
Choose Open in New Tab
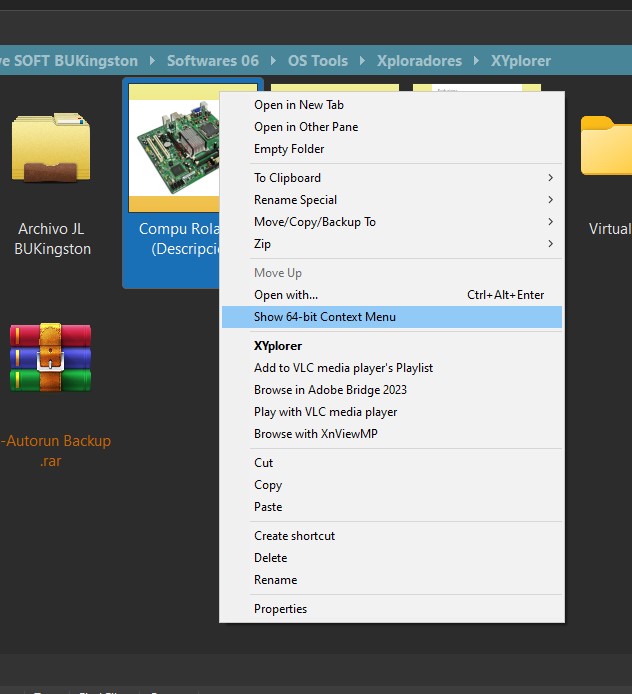pyautogui.click(x=299, y=105)
